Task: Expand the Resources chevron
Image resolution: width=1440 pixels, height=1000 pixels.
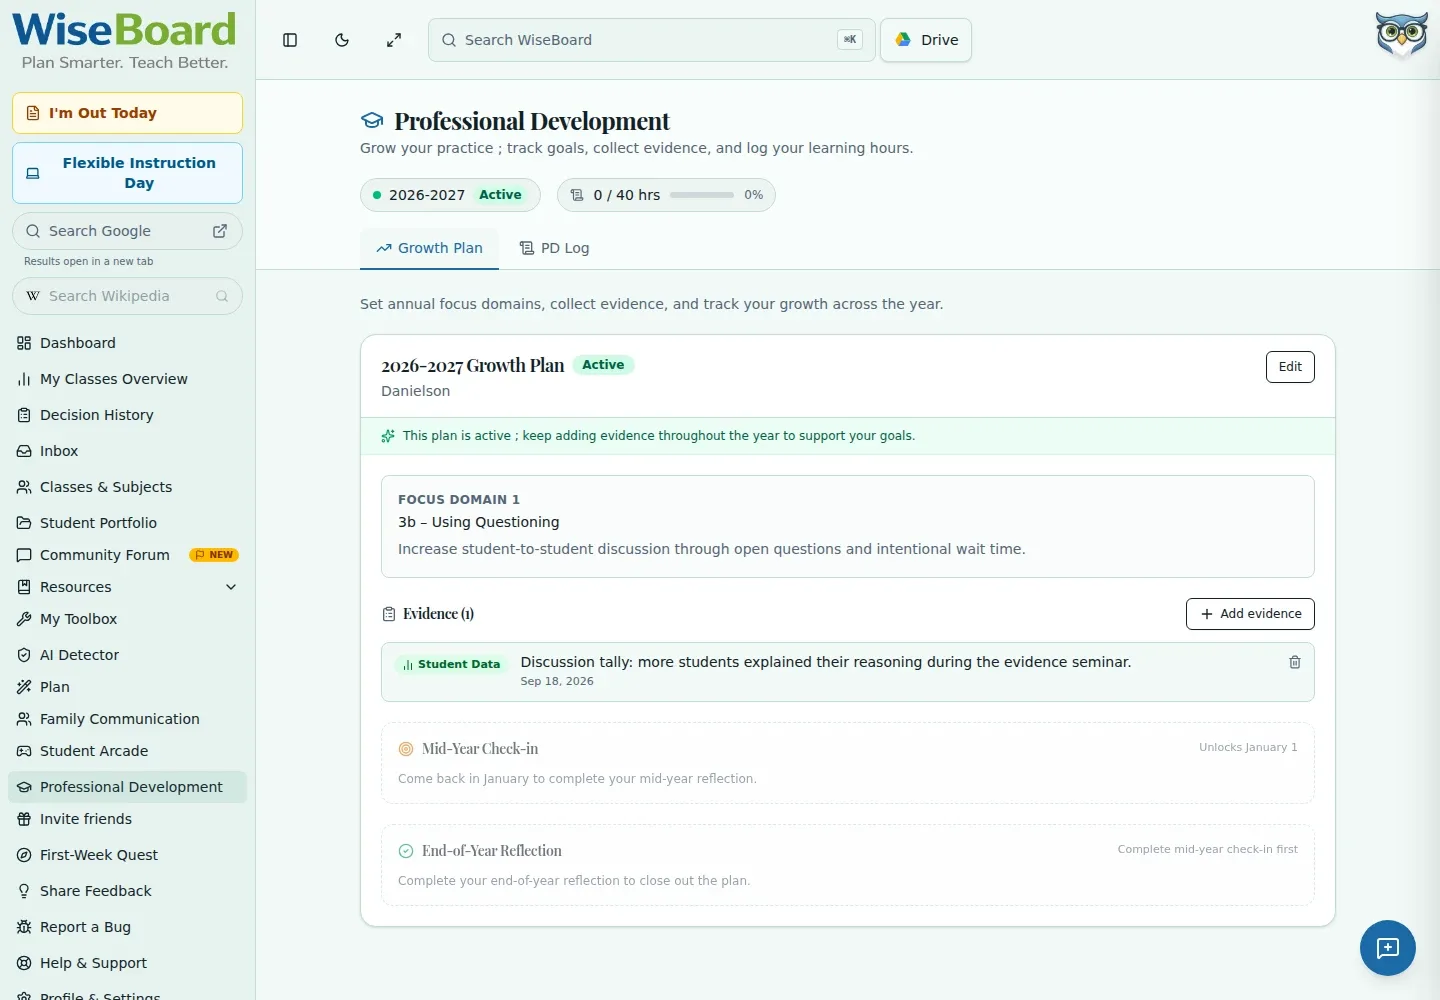Action: (x=231, y=587)
